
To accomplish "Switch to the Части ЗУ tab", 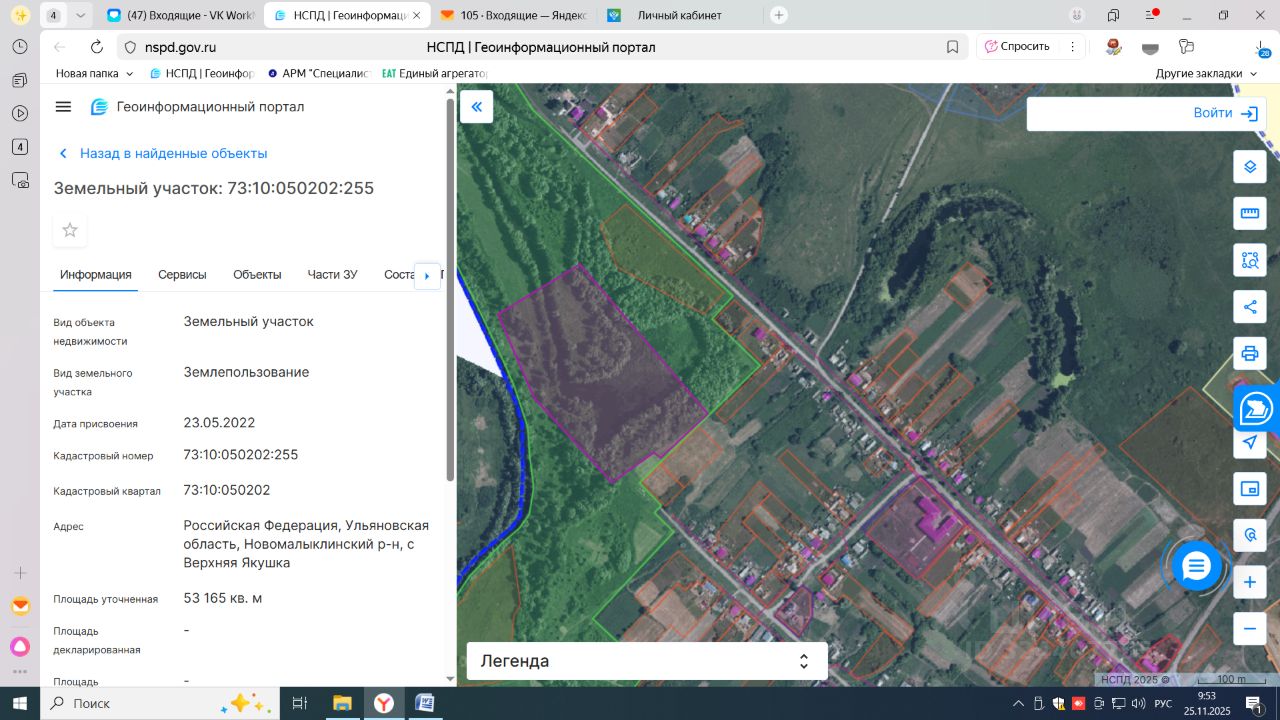I will (x=333, y=275).
